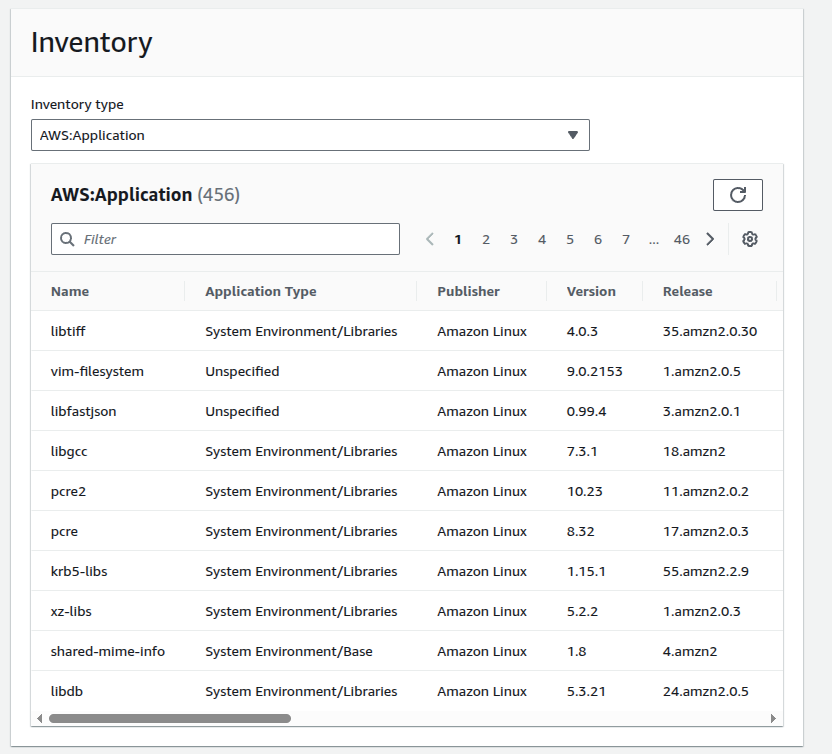This screenshot has height=754, width=832.
Task: Refresh the AWS:Application inventory list
Action: click(x=738, y=195)
